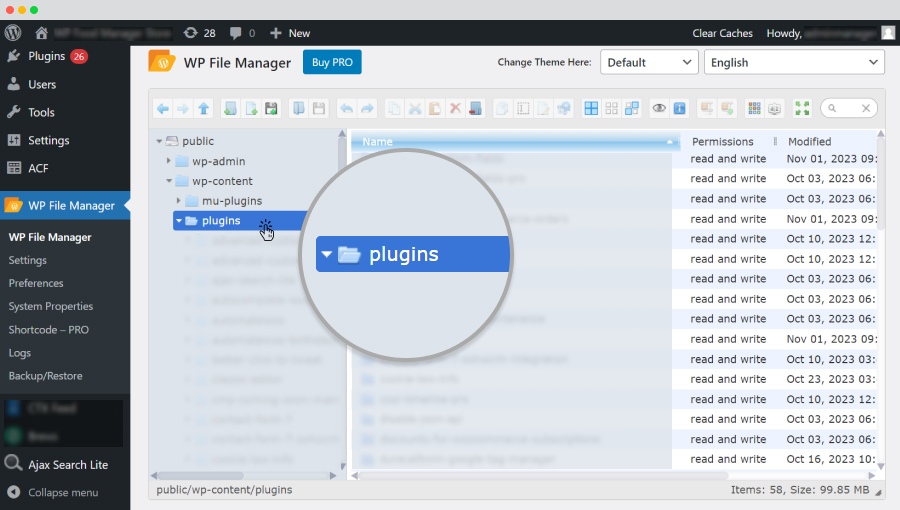Select the mu-plugins folder in tree
Viewport: 900px width, 510px height.
(x=232, y=201)
